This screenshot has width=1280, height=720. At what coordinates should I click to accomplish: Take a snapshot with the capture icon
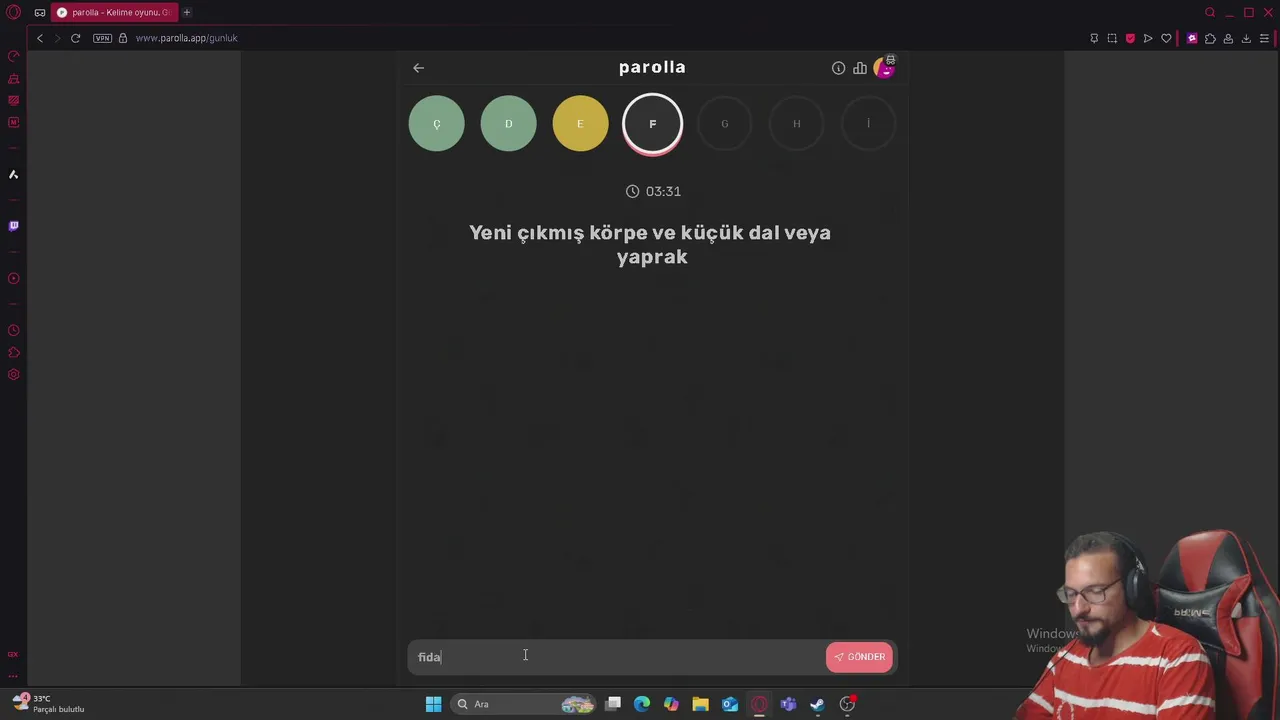pyautogui.click(x=1112, y=38)
